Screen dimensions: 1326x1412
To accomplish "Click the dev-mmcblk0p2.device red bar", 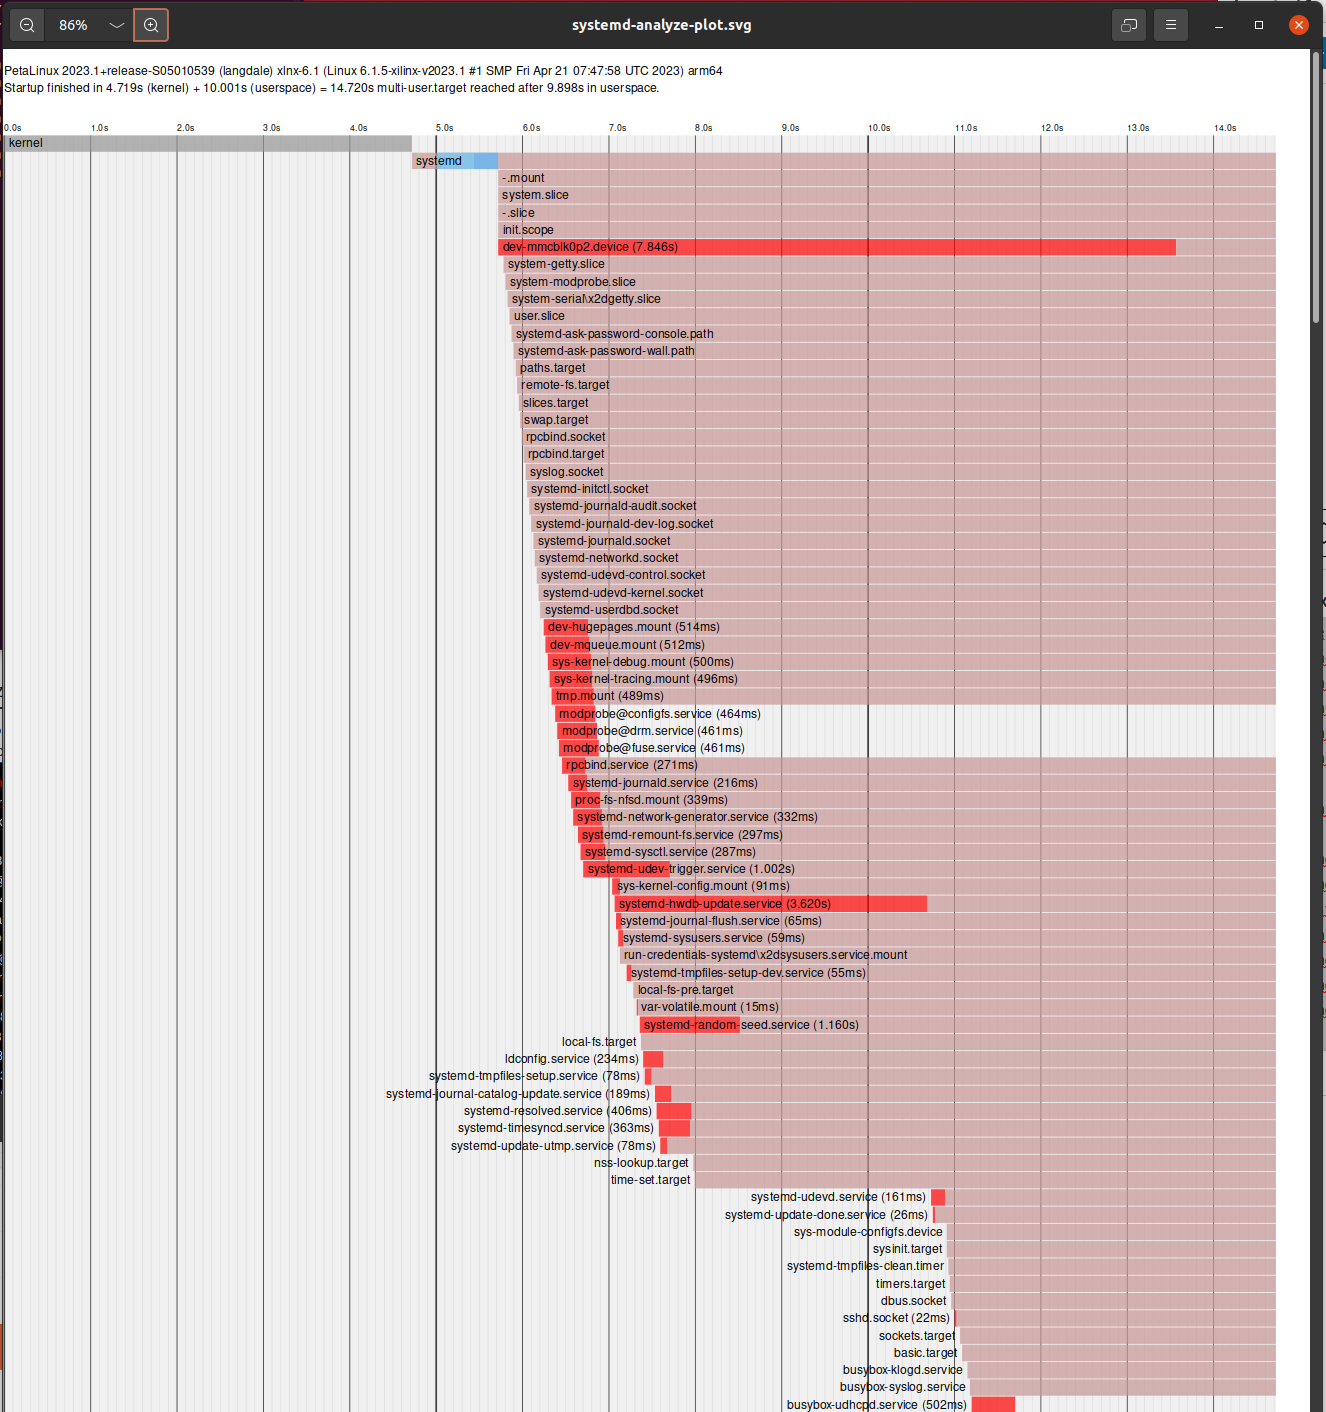I will click(x=900, y=247).
